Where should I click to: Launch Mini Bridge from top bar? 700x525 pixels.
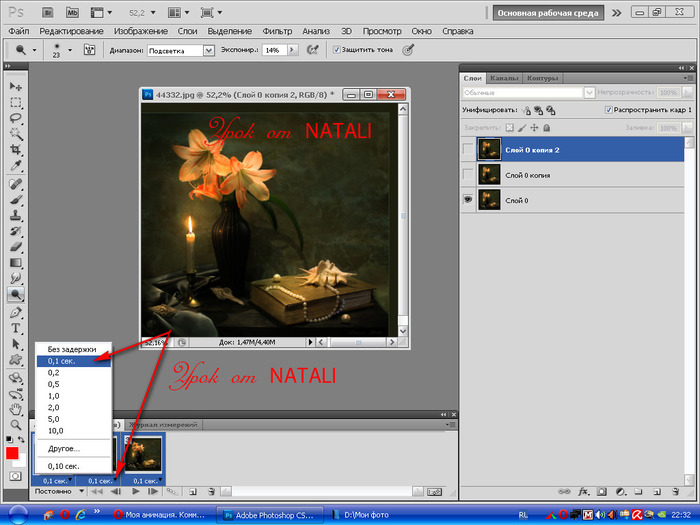[x=72, y=12]
